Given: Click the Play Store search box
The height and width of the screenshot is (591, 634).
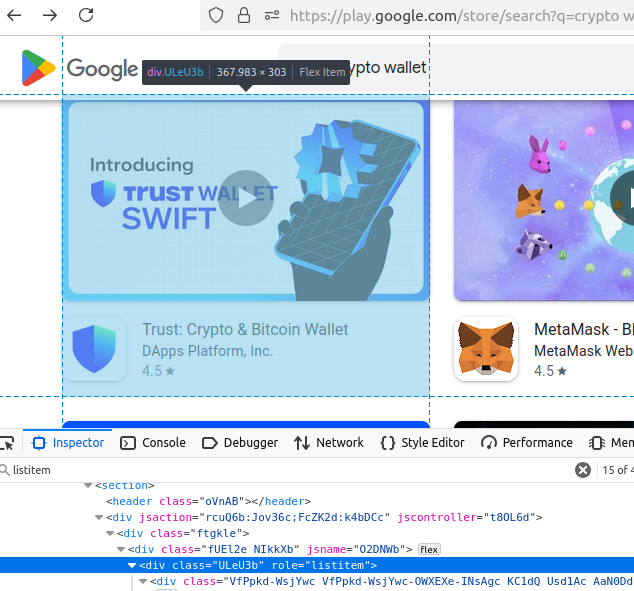Looking at the screenshot, I should point(456,68).
